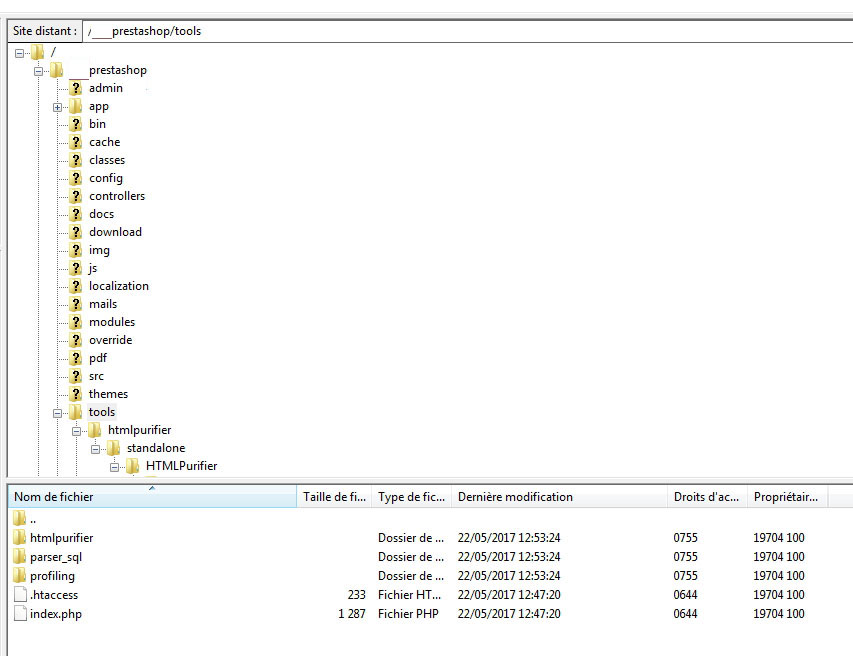853x656 pixels.
Task: Click the root folder icon in the tree
Action: point(37,52)
